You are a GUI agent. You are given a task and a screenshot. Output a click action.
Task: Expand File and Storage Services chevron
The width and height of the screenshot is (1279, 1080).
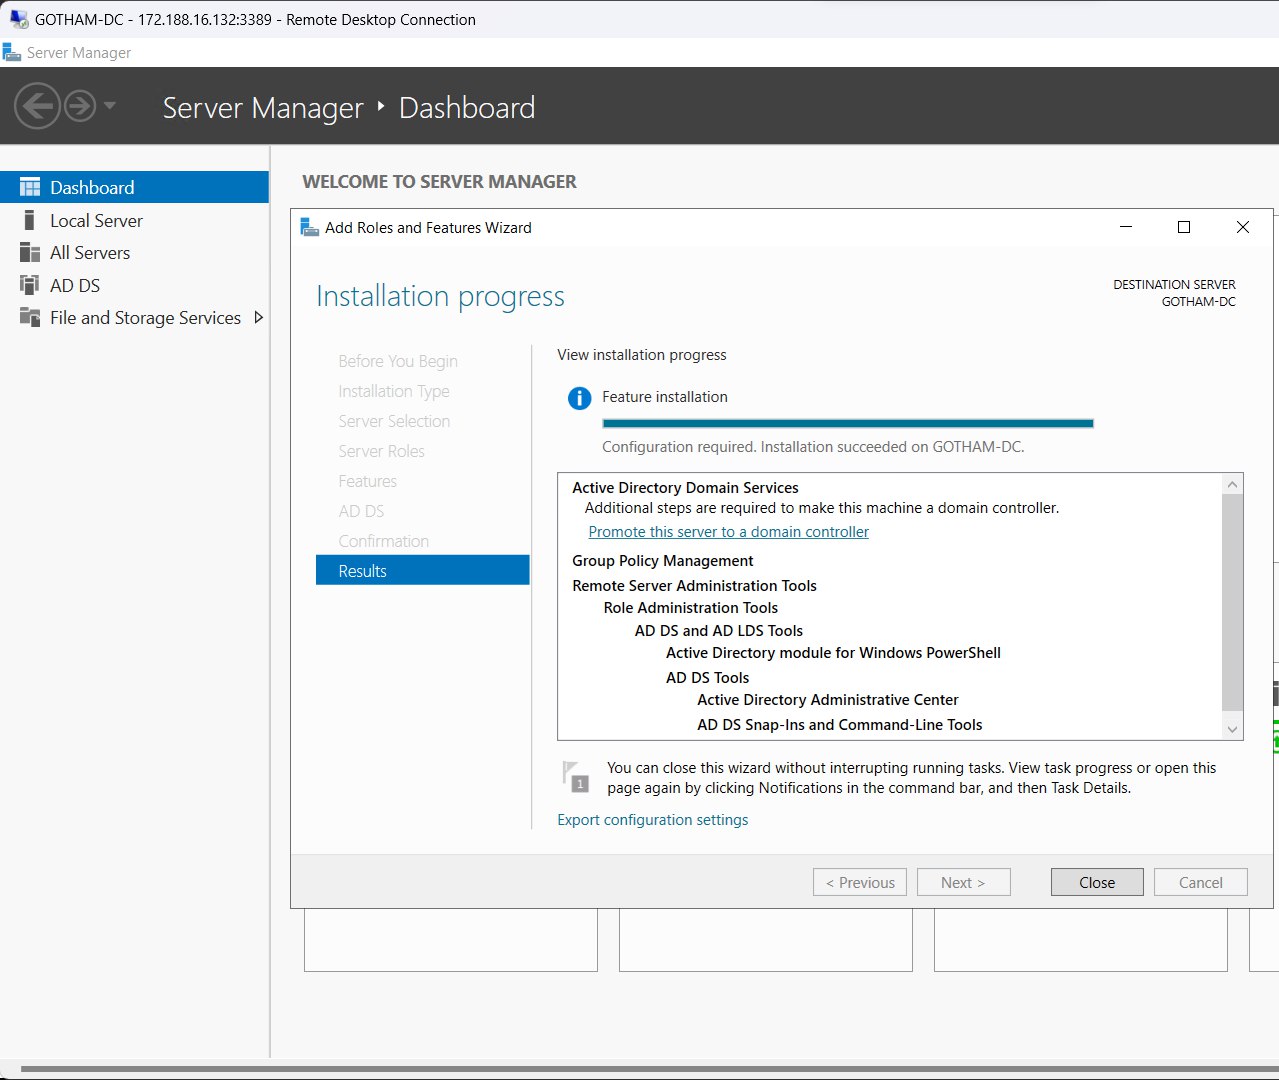(259, 317)
